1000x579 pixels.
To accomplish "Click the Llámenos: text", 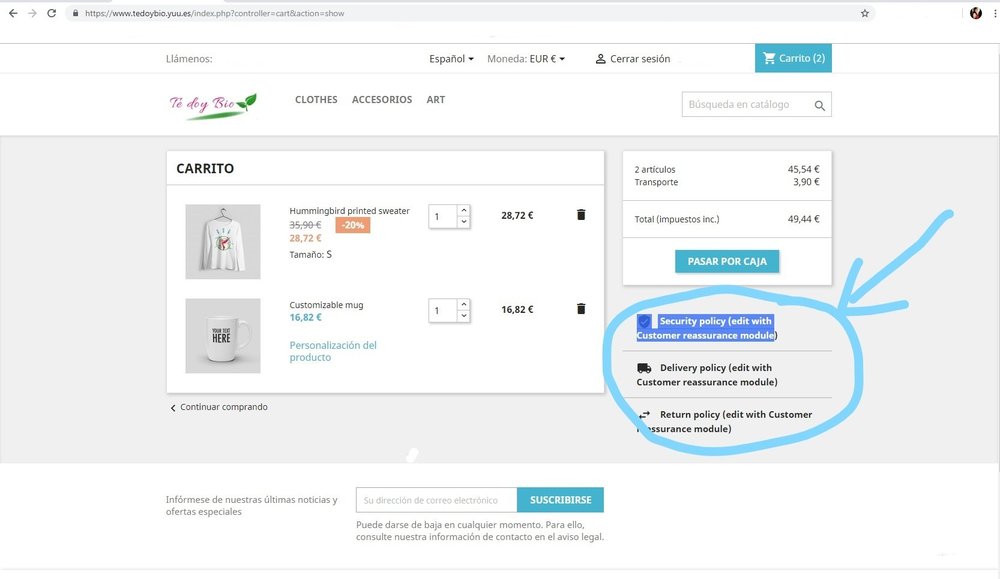I will [x=189, y=59].
